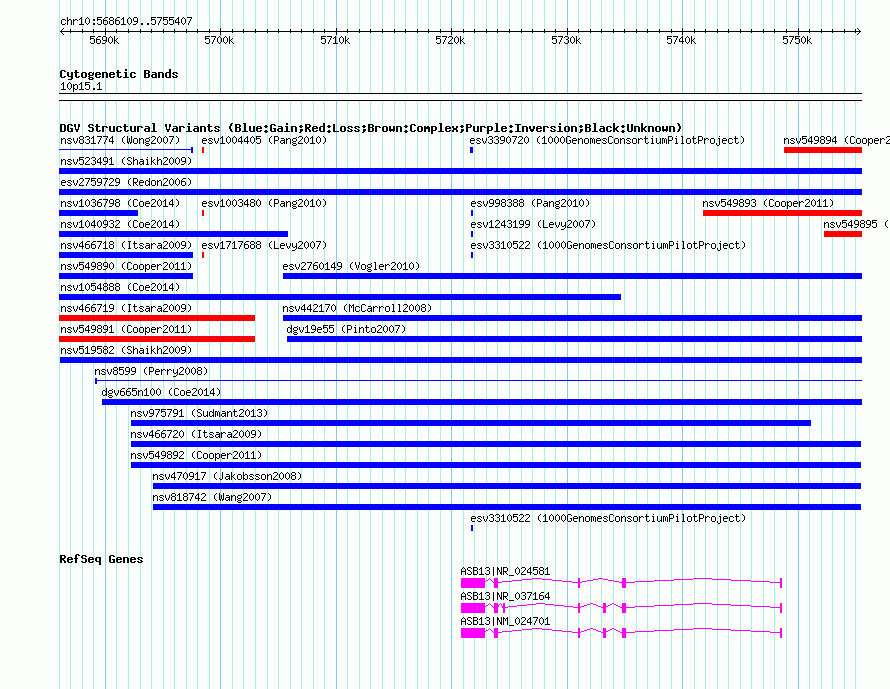The width and height of the screenshot is (890, 689).
Task: Open variant nsv1036798 (Coe2014)
Action: point(120,203)
